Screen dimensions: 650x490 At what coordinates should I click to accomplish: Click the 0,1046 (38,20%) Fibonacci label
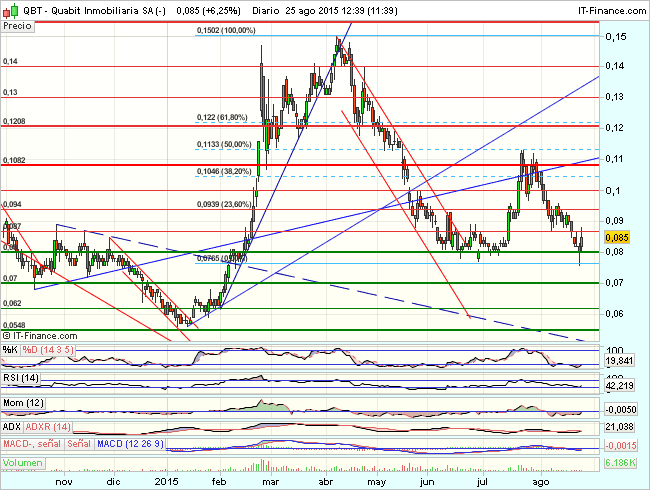pyautogui.click(x=224, y=171)
